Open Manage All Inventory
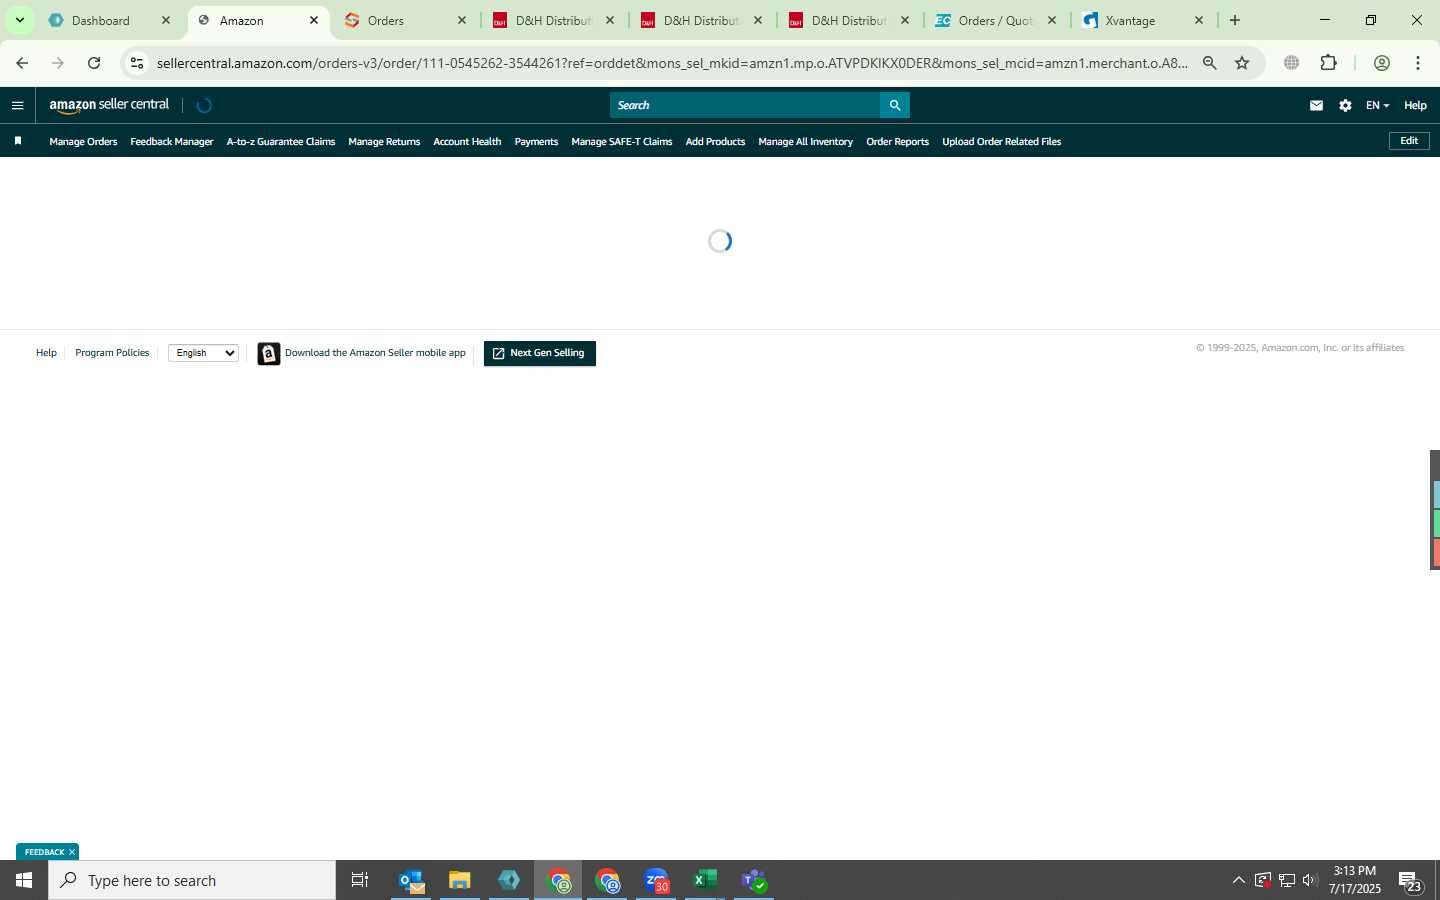This screenshot has width=1440, height=900. (x=805, y=142)
